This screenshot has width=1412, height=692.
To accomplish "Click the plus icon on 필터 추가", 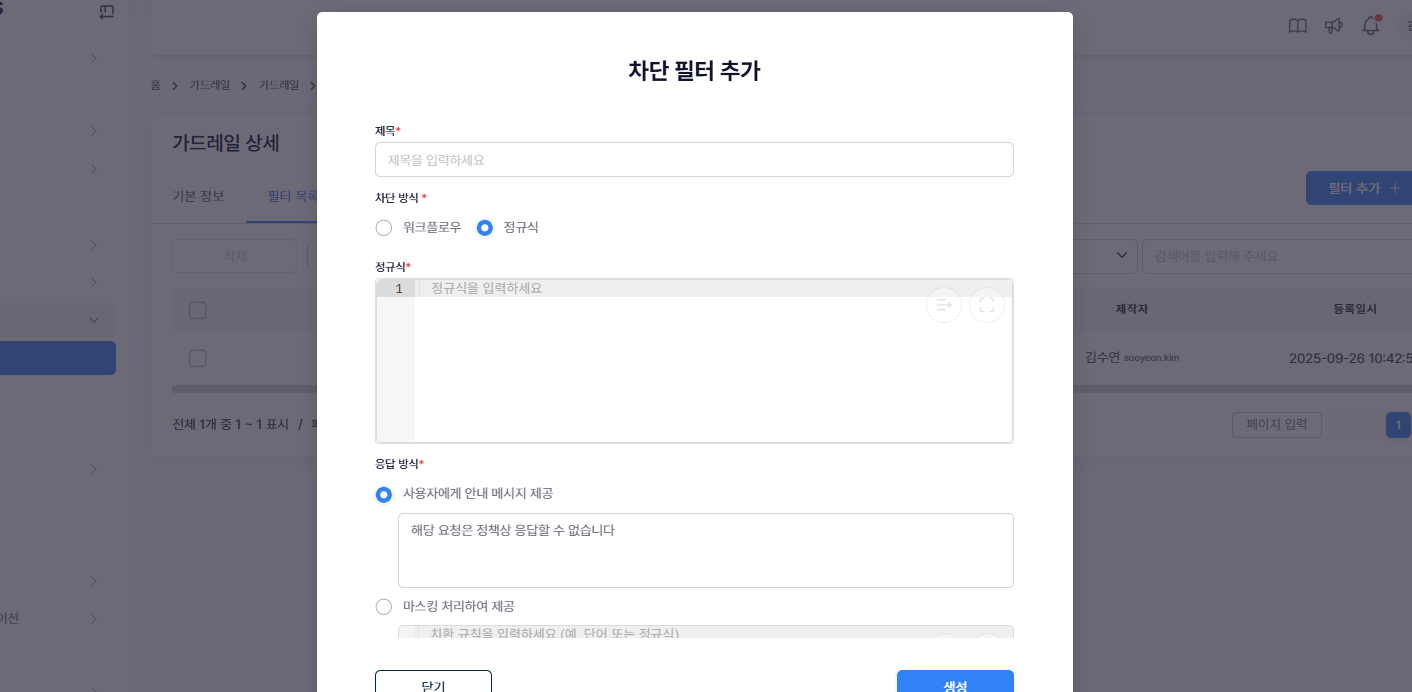I will [x=1395, y=188].
